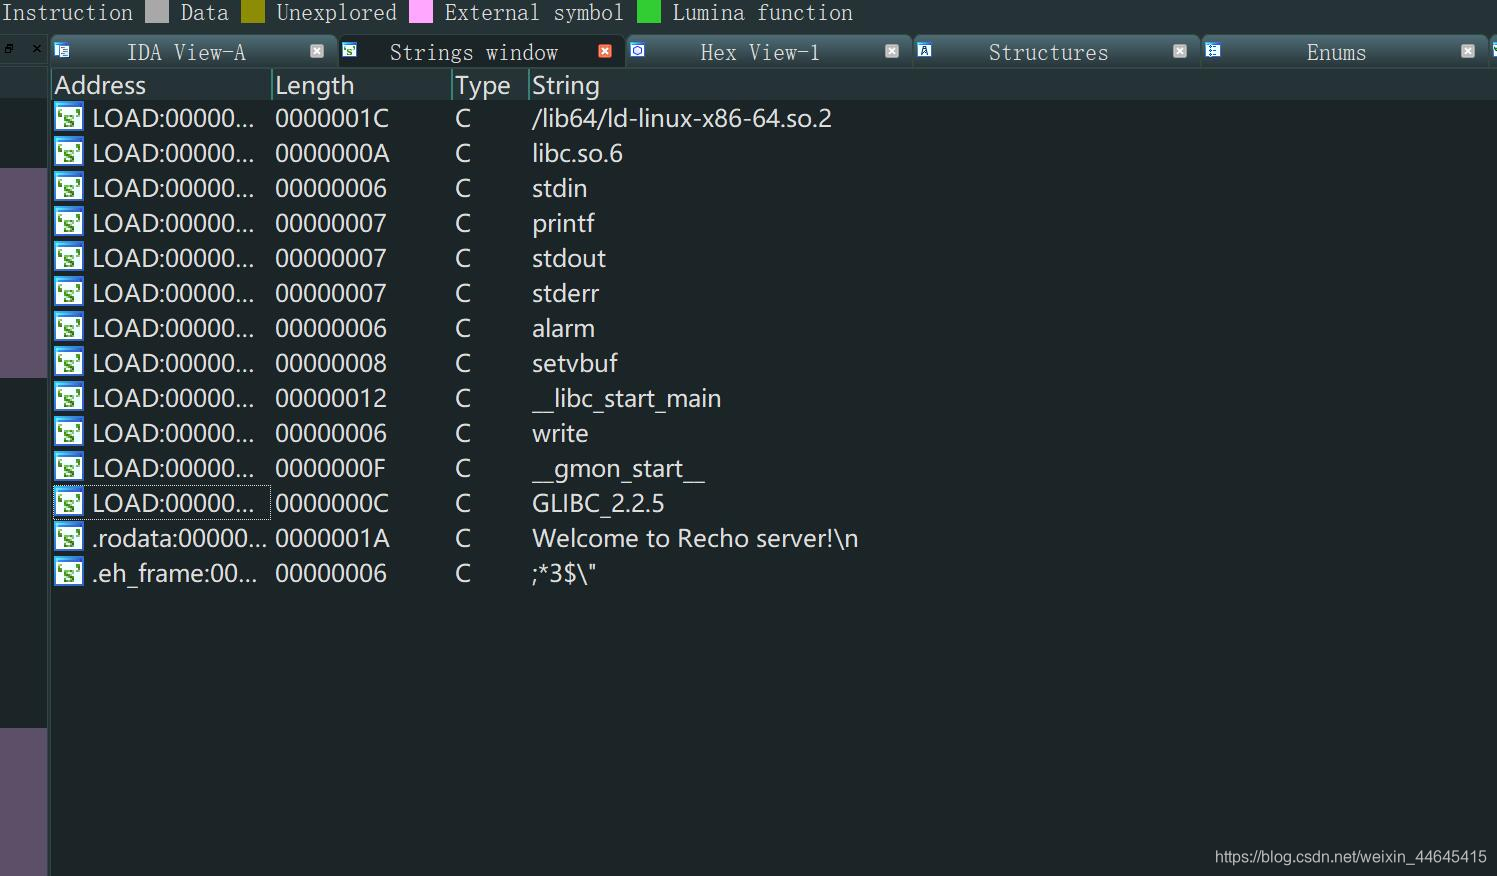
Task: Select the alarm string entry
Action: 563,328
